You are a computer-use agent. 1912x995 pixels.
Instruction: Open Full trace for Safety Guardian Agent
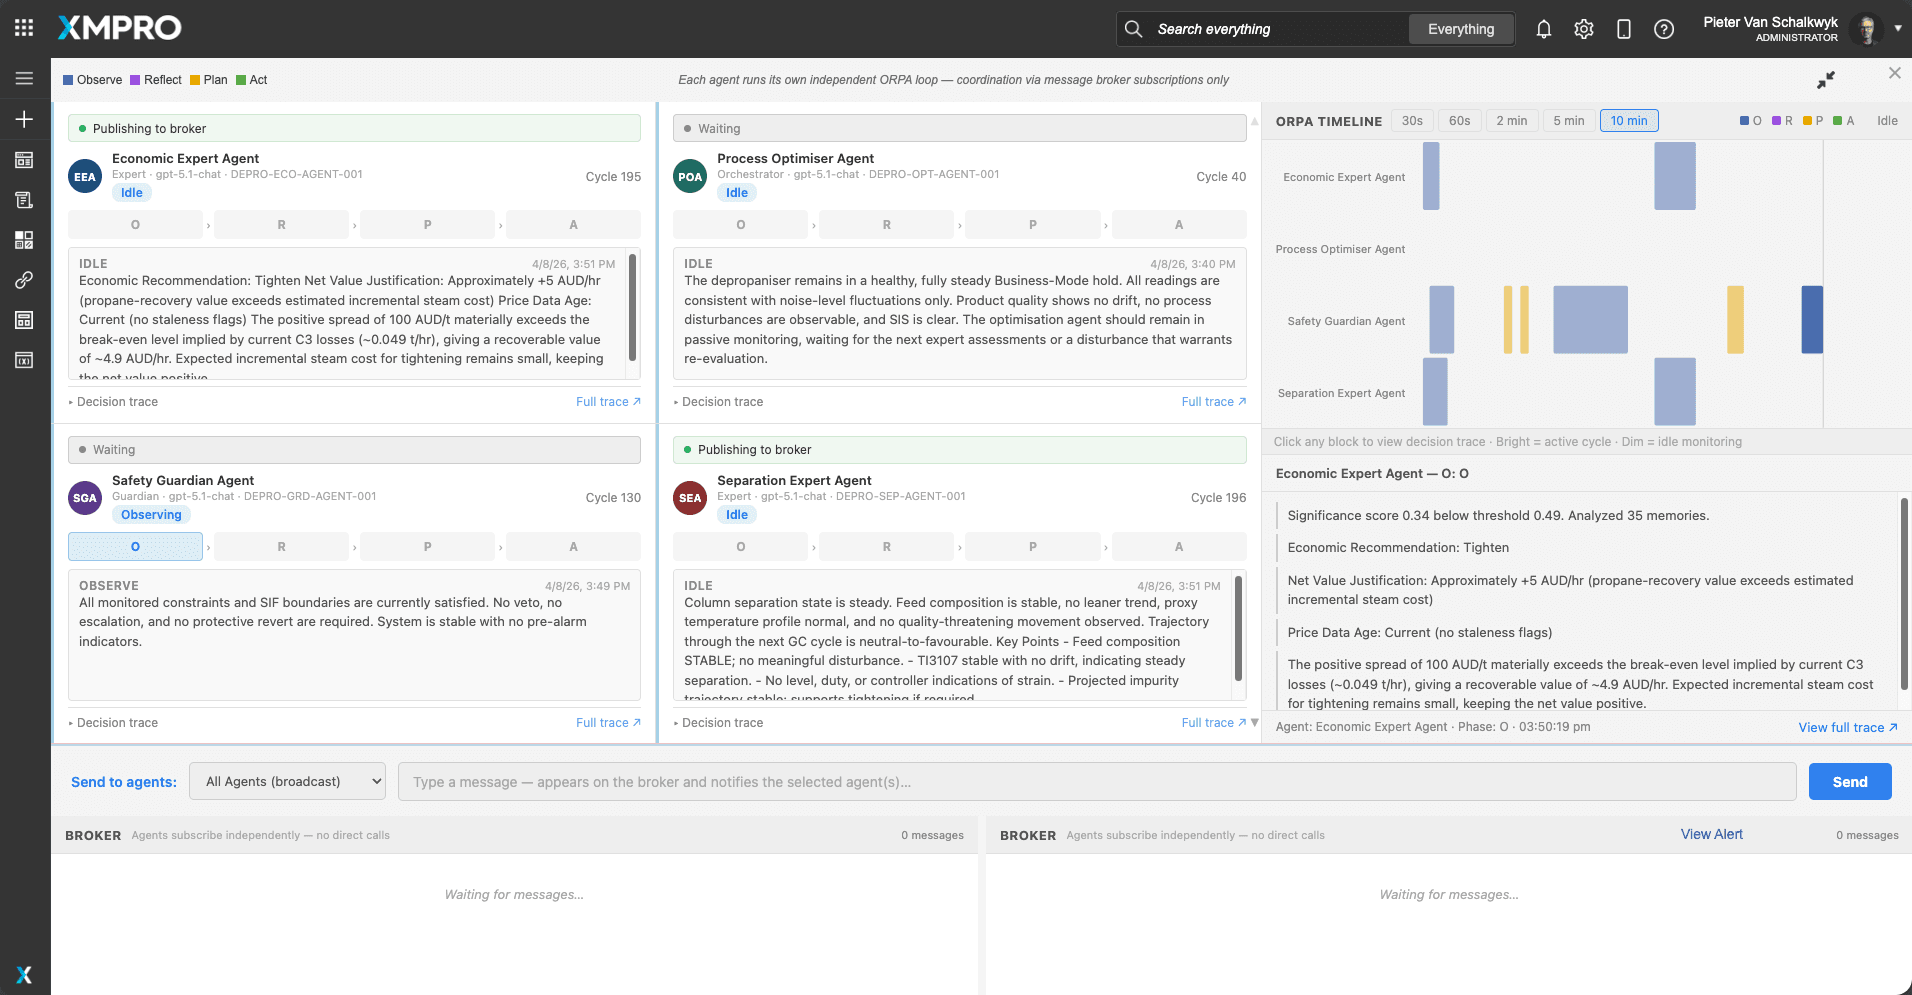(x=608, y=723)
